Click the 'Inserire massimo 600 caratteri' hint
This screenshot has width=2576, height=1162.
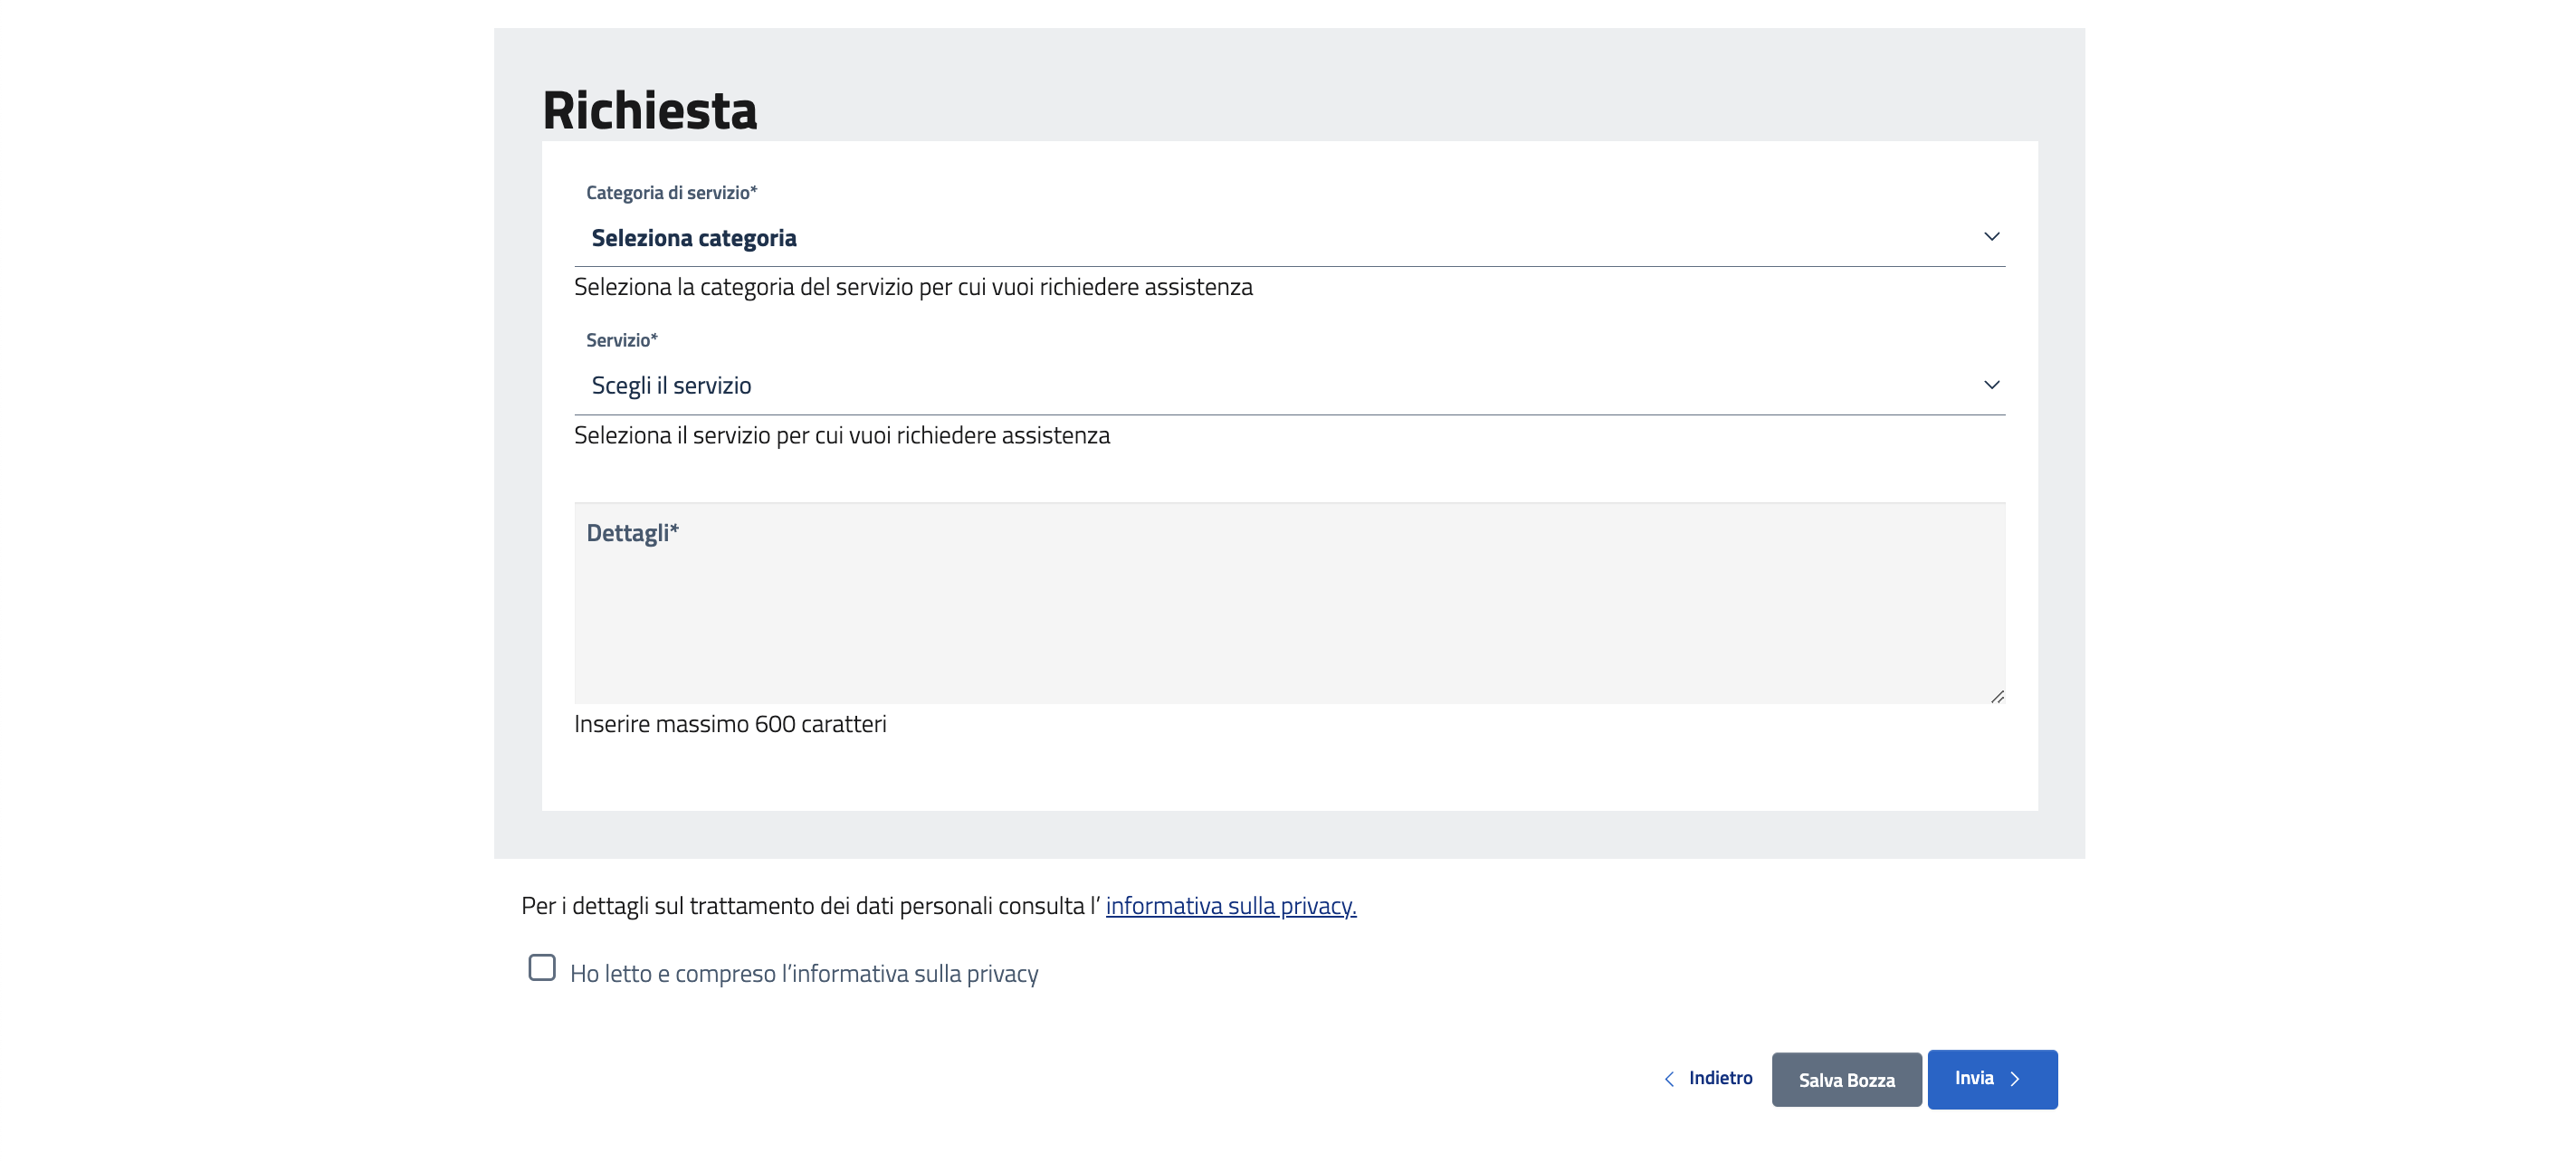pyautogui.click(x=730, y=724)
